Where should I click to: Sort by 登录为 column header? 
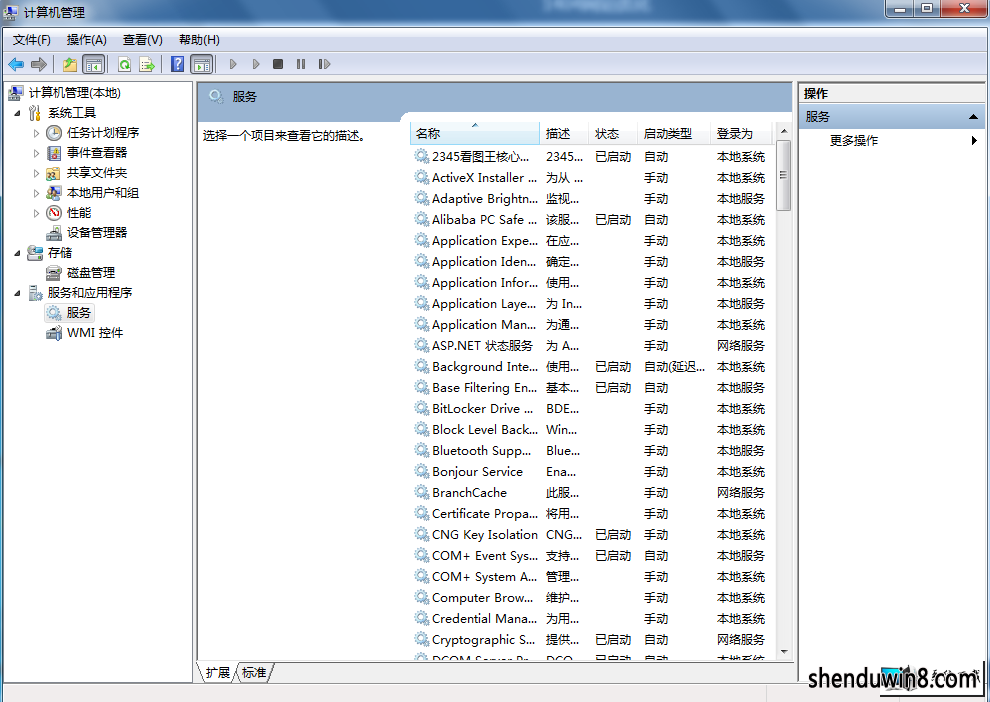point(742,133)
